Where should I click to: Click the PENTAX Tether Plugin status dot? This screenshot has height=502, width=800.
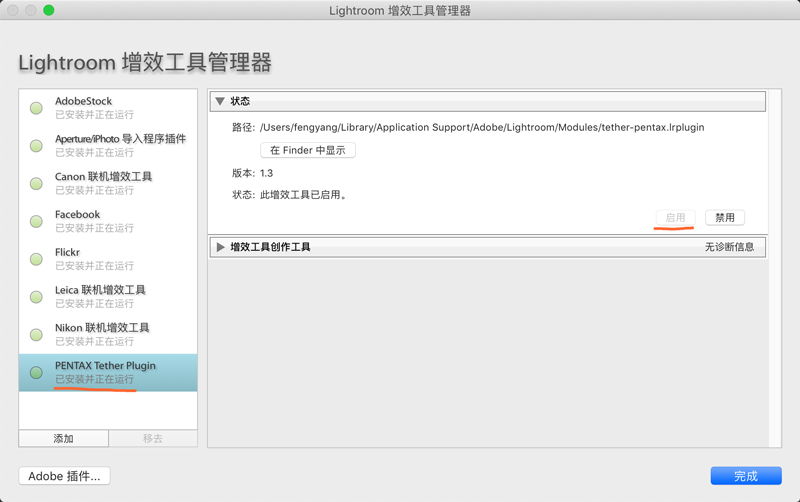(x=36, y=372)
